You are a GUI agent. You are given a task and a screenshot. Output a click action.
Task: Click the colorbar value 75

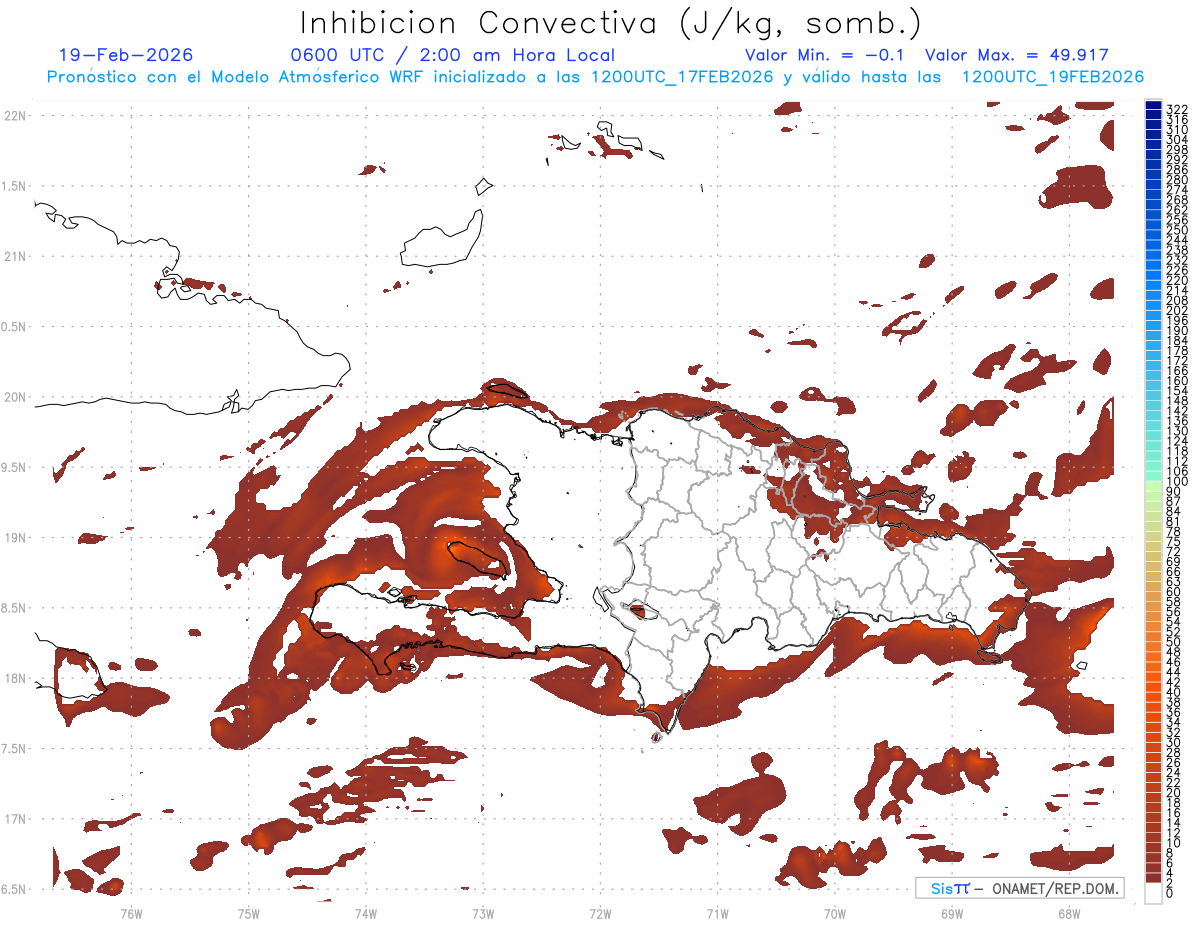click(1174, 541)
